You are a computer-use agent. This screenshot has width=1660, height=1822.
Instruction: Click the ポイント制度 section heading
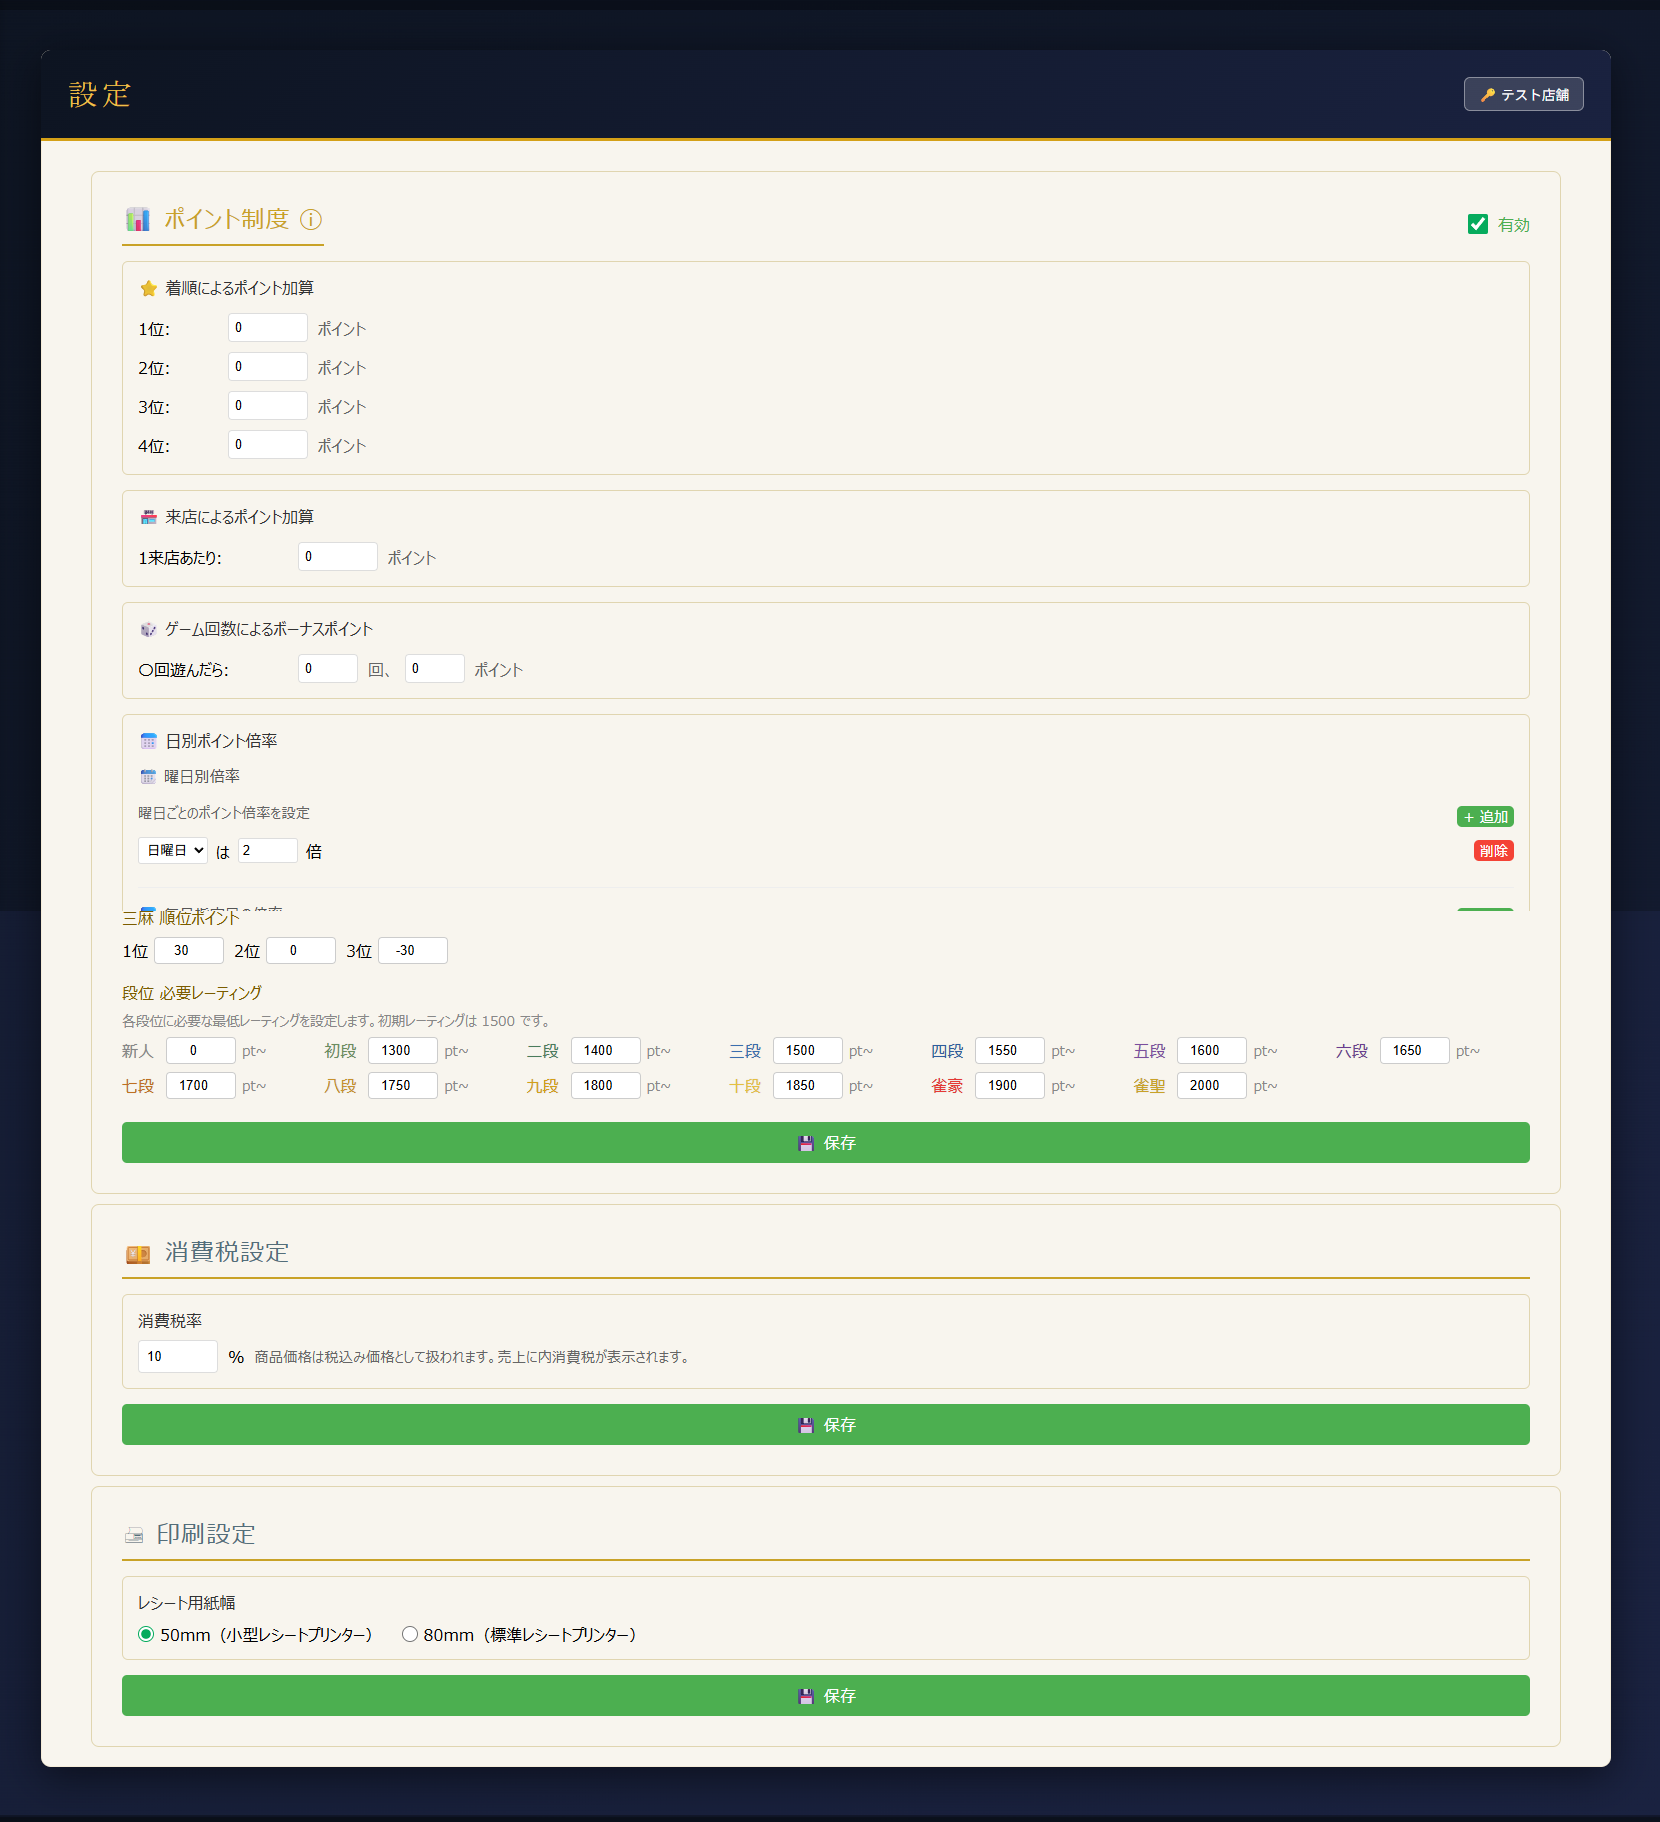(x=227, y=219)
